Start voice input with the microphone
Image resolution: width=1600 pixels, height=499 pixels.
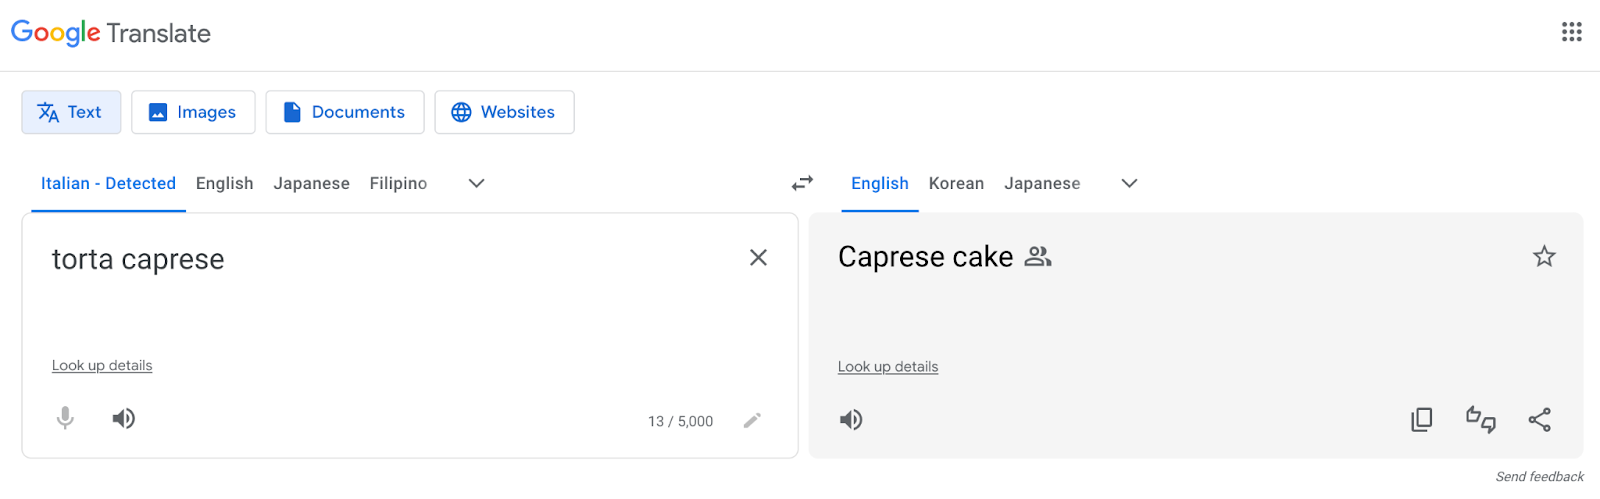click(x=65, y=418)
